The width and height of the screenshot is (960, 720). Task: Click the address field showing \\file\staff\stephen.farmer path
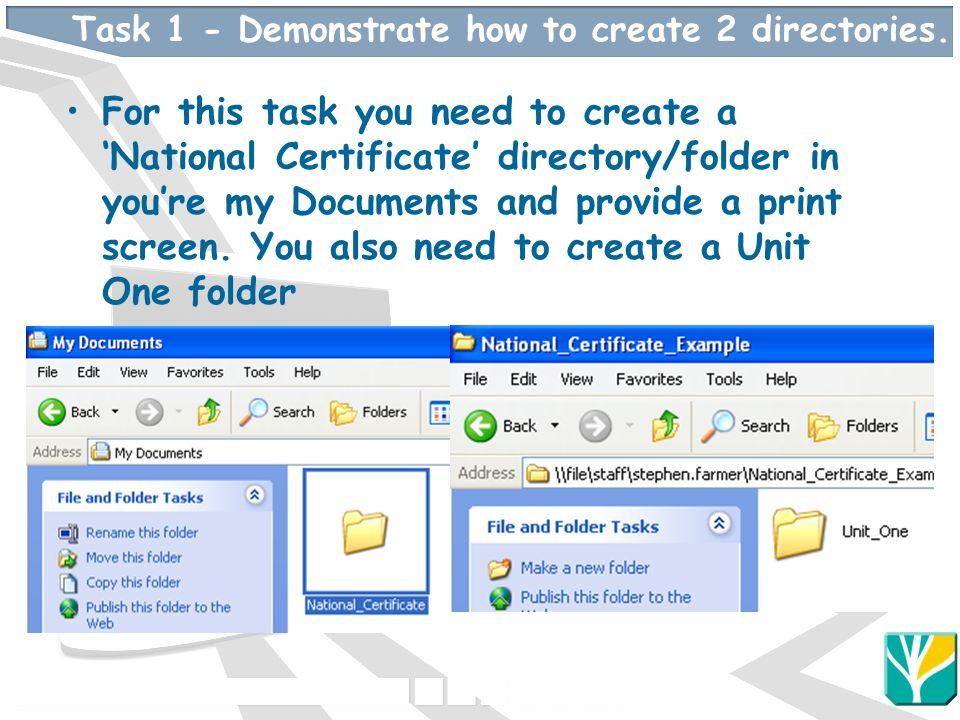coord(728,474)
